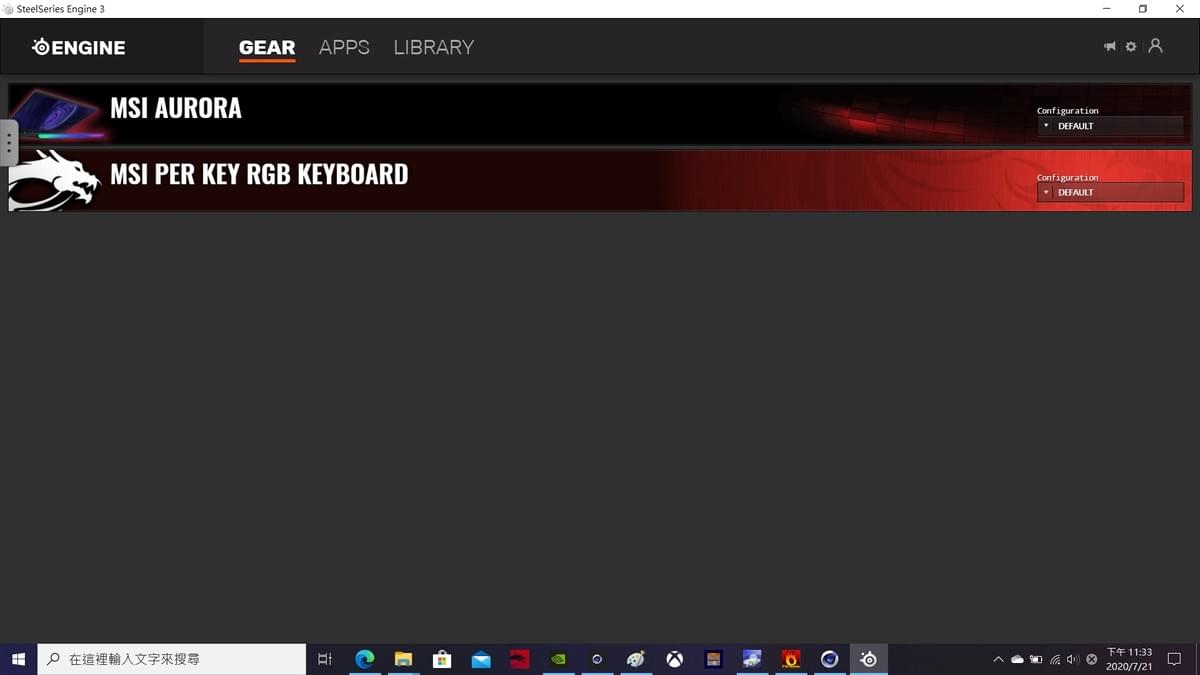Open the Action Center notifications icon
This screenshot has width=1200, height=675.
point(1175,660)
